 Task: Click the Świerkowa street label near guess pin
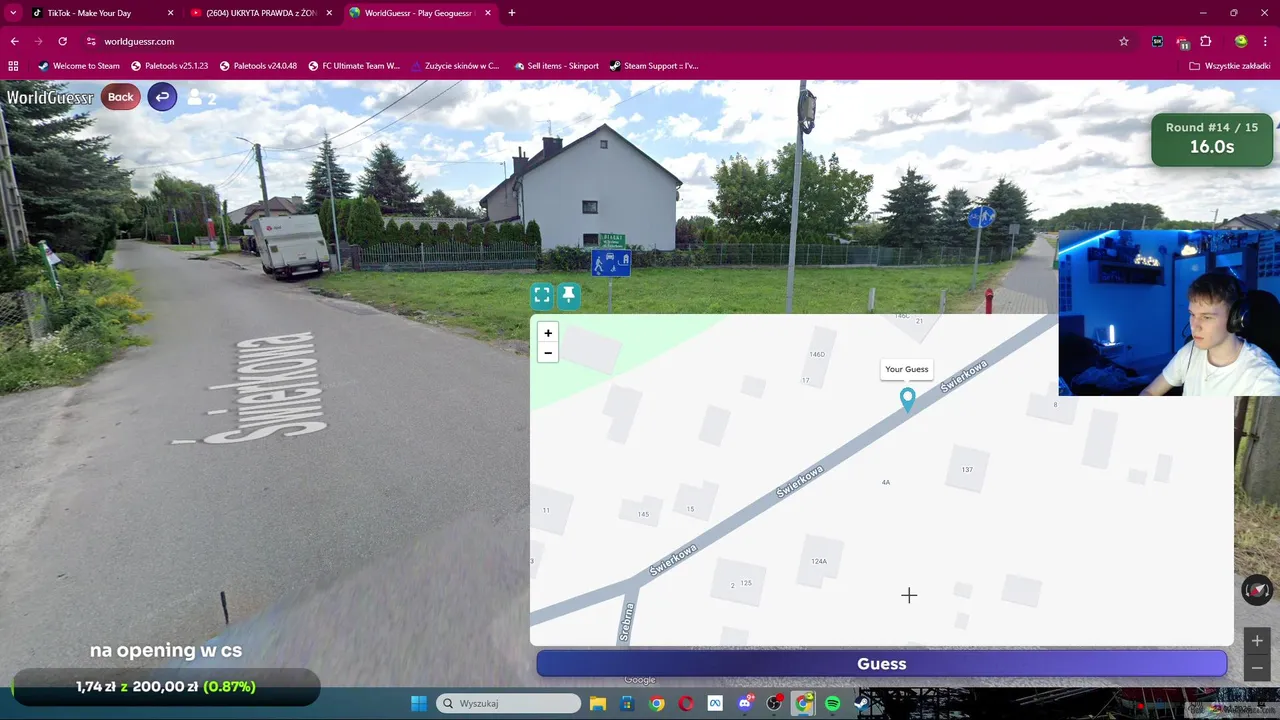click(964, 376)
